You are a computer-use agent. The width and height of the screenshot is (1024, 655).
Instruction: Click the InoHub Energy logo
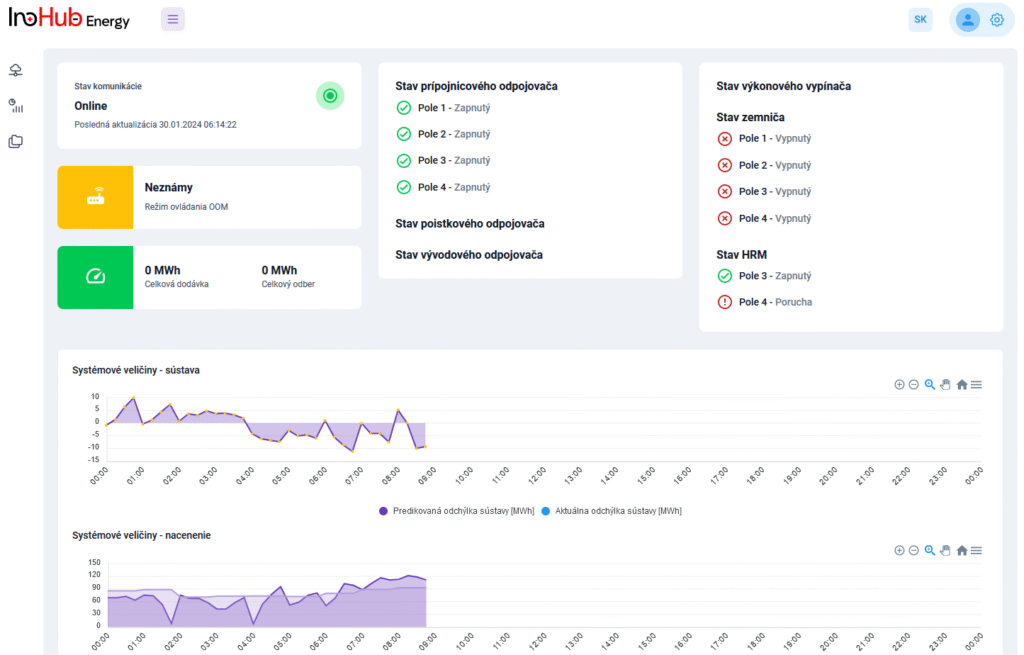click(x=69, y=19)
